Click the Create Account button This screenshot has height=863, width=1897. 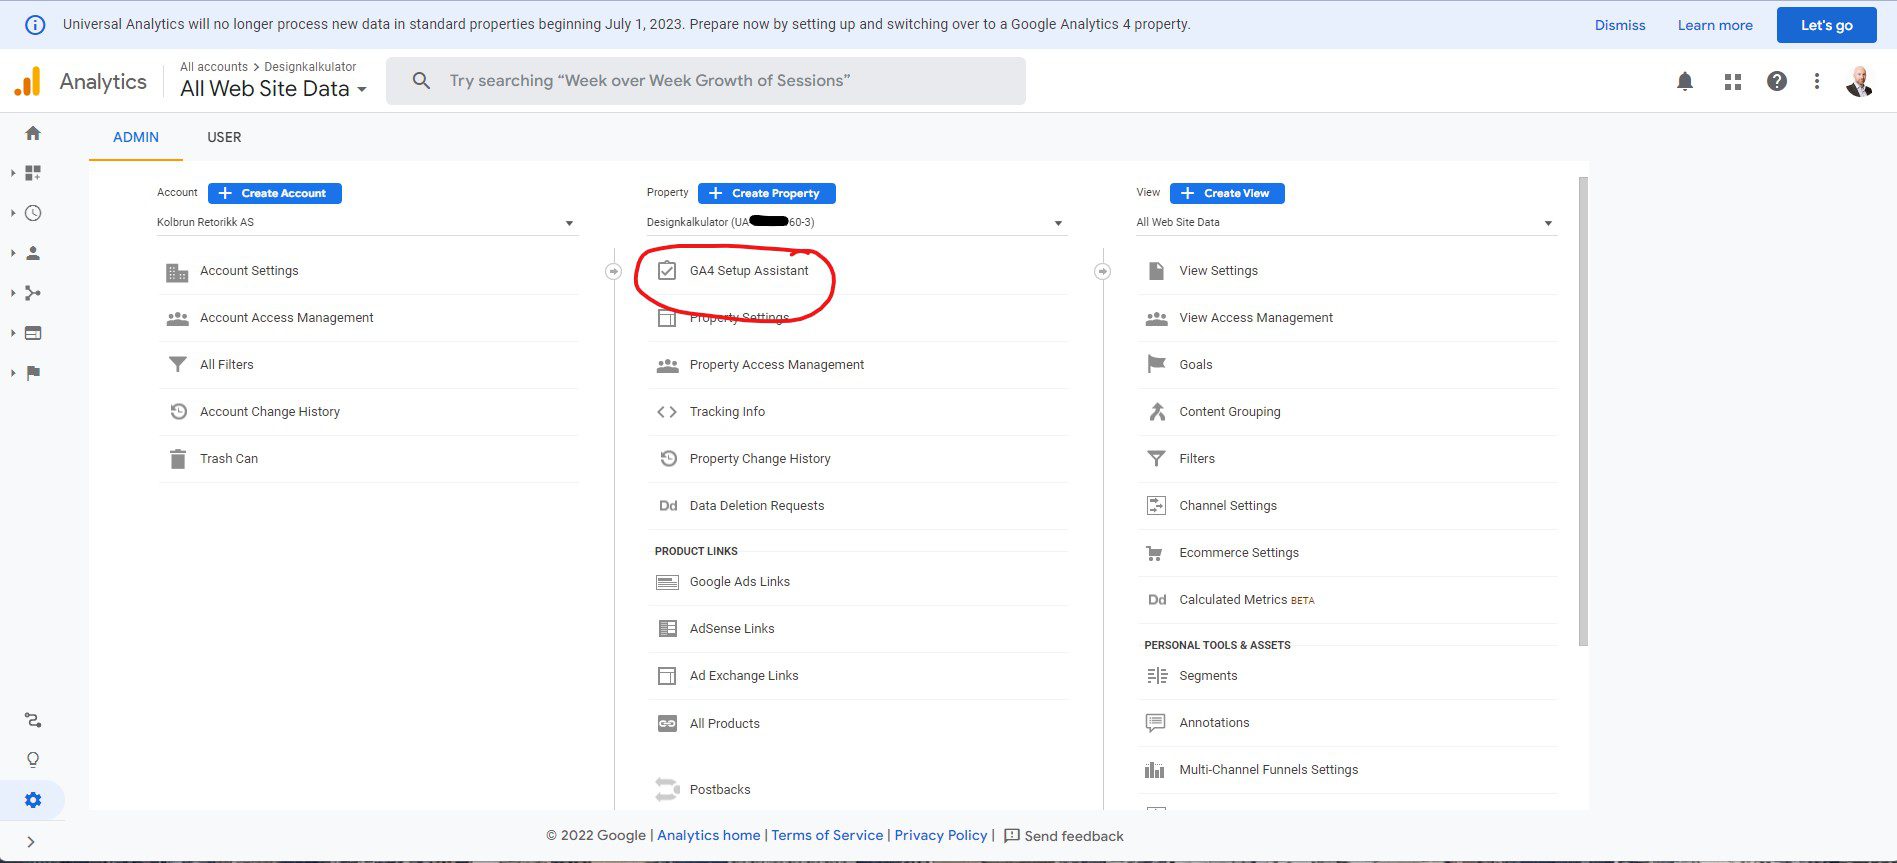pos(275,193)
